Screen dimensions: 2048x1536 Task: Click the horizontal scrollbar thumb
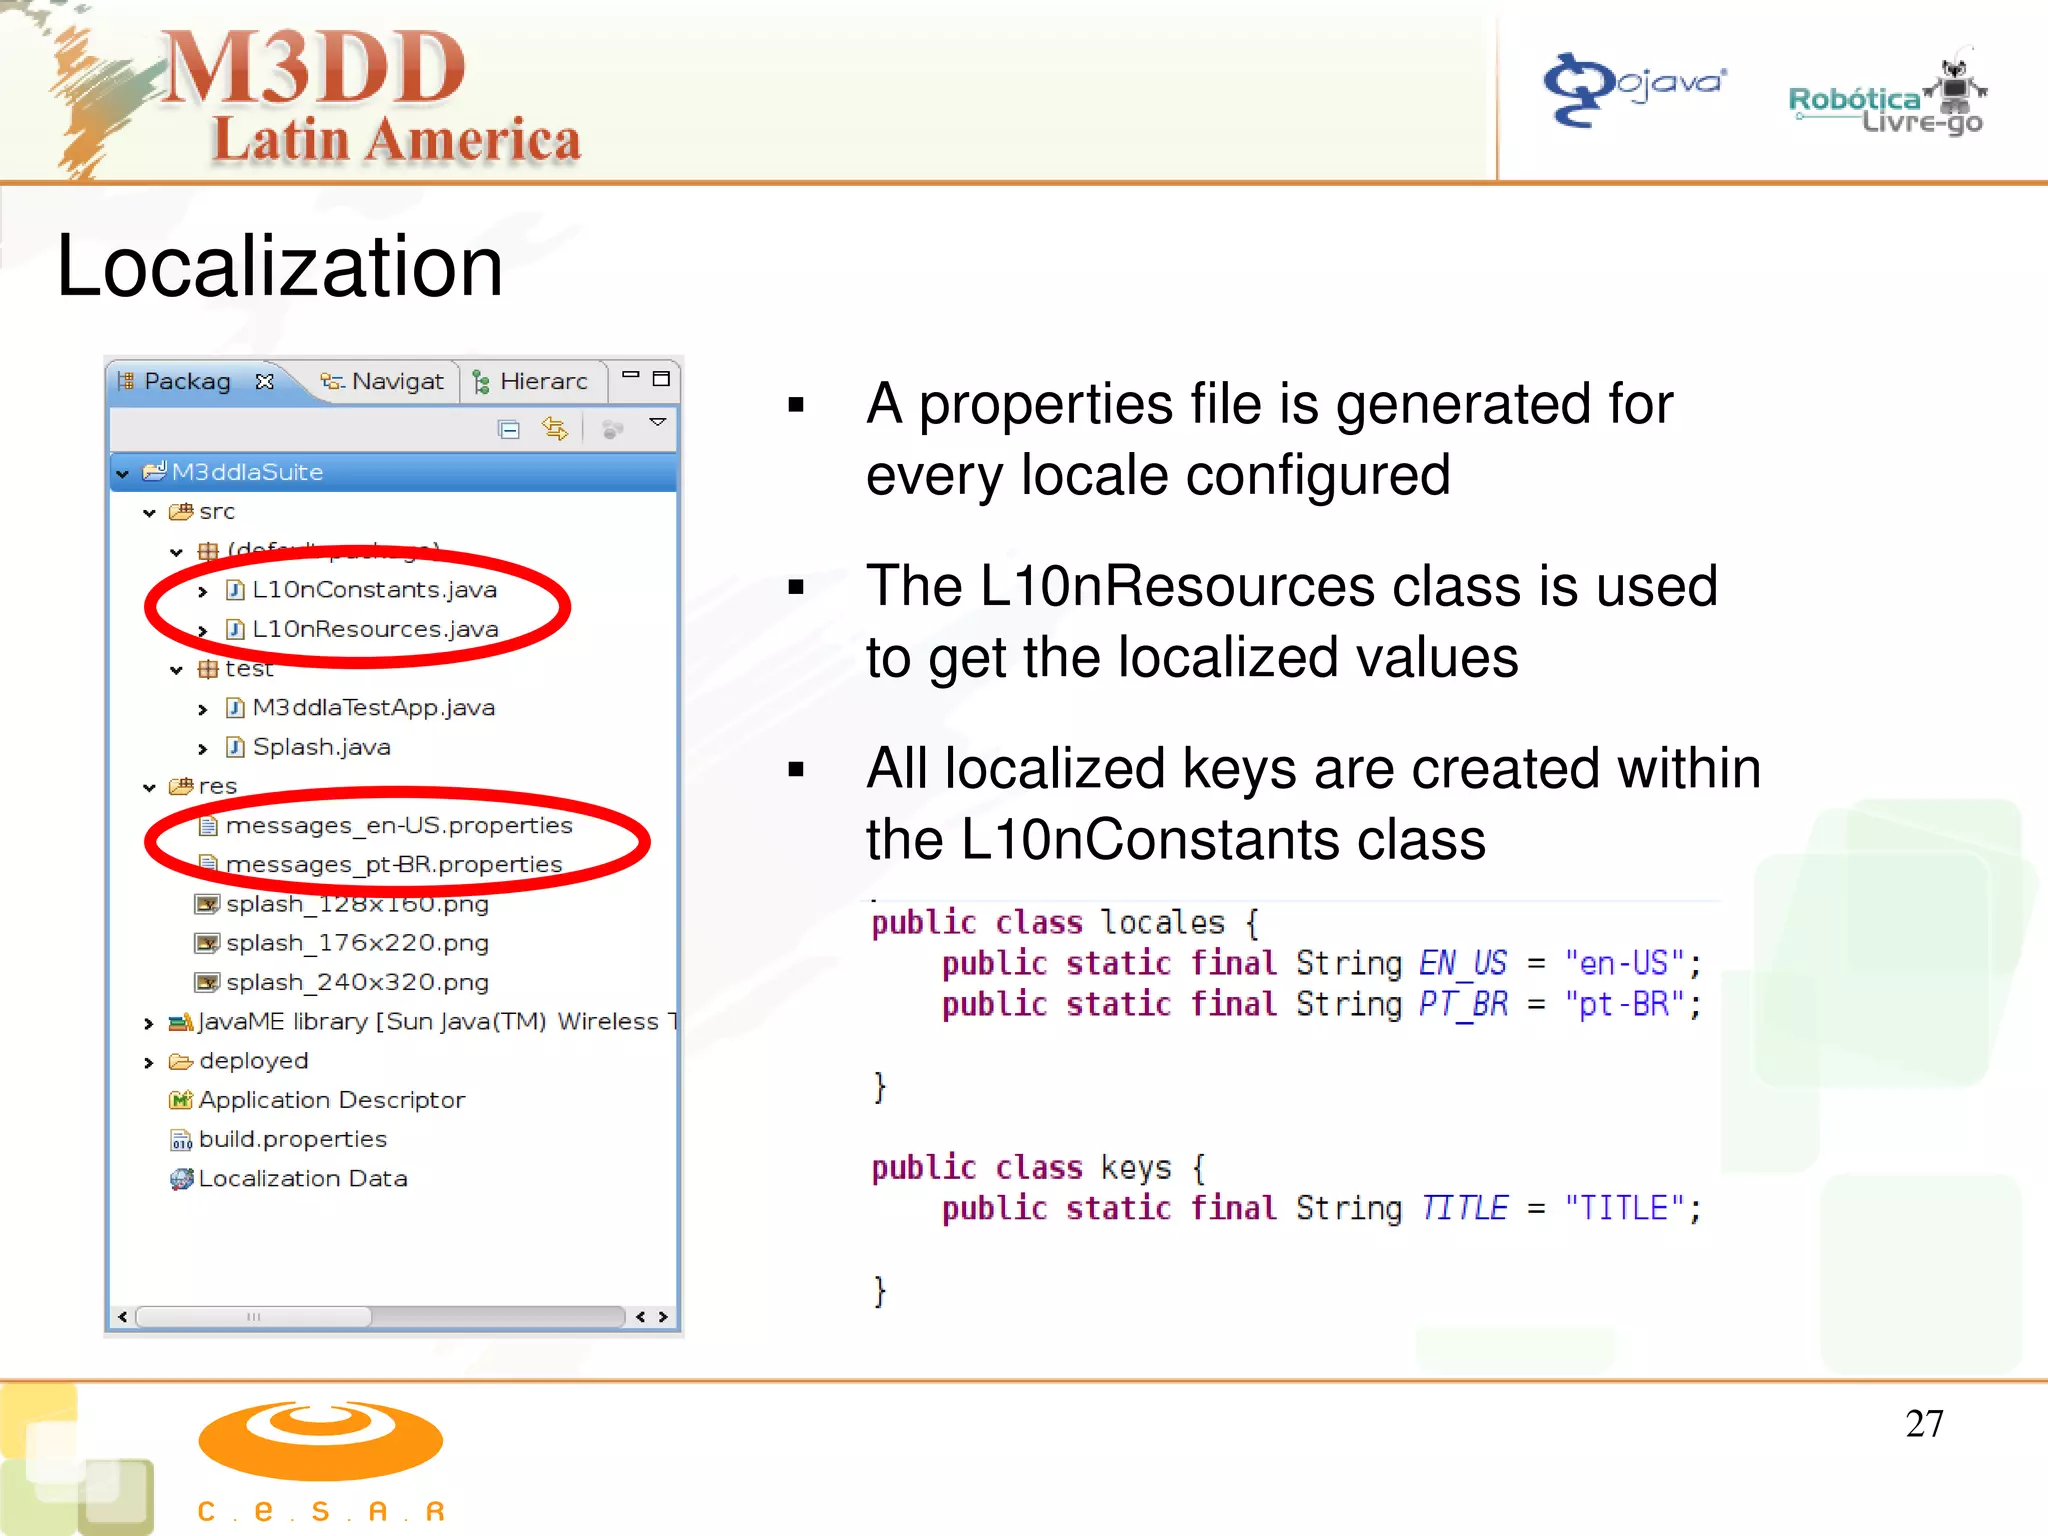(x=254, y=1316)
